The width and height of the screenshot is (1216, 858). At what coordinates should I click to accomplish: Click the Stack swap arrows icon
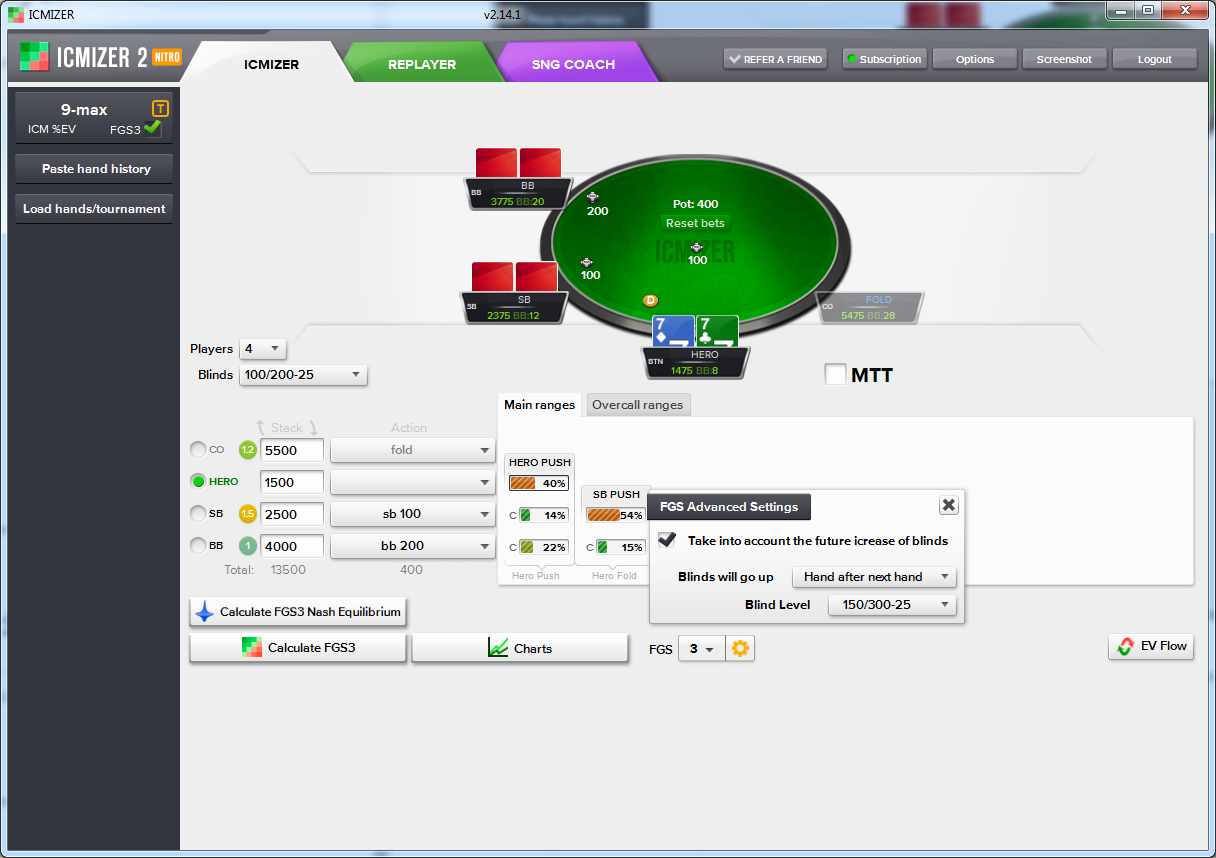point(287,428)
